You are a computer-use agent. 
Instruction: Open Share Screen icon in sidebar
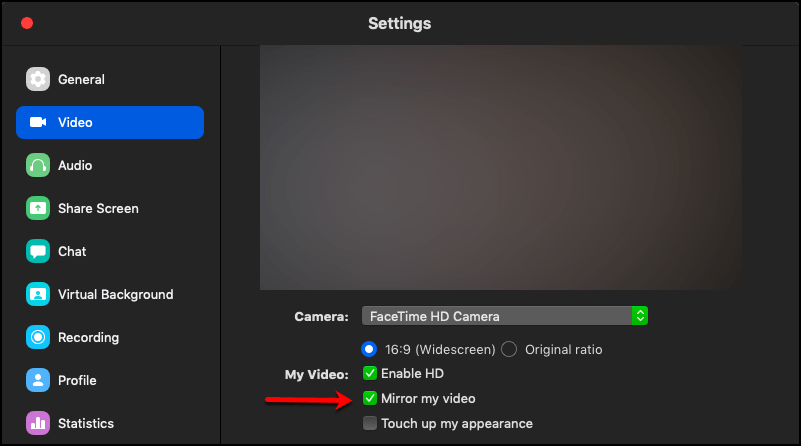(x=38, y=208)
